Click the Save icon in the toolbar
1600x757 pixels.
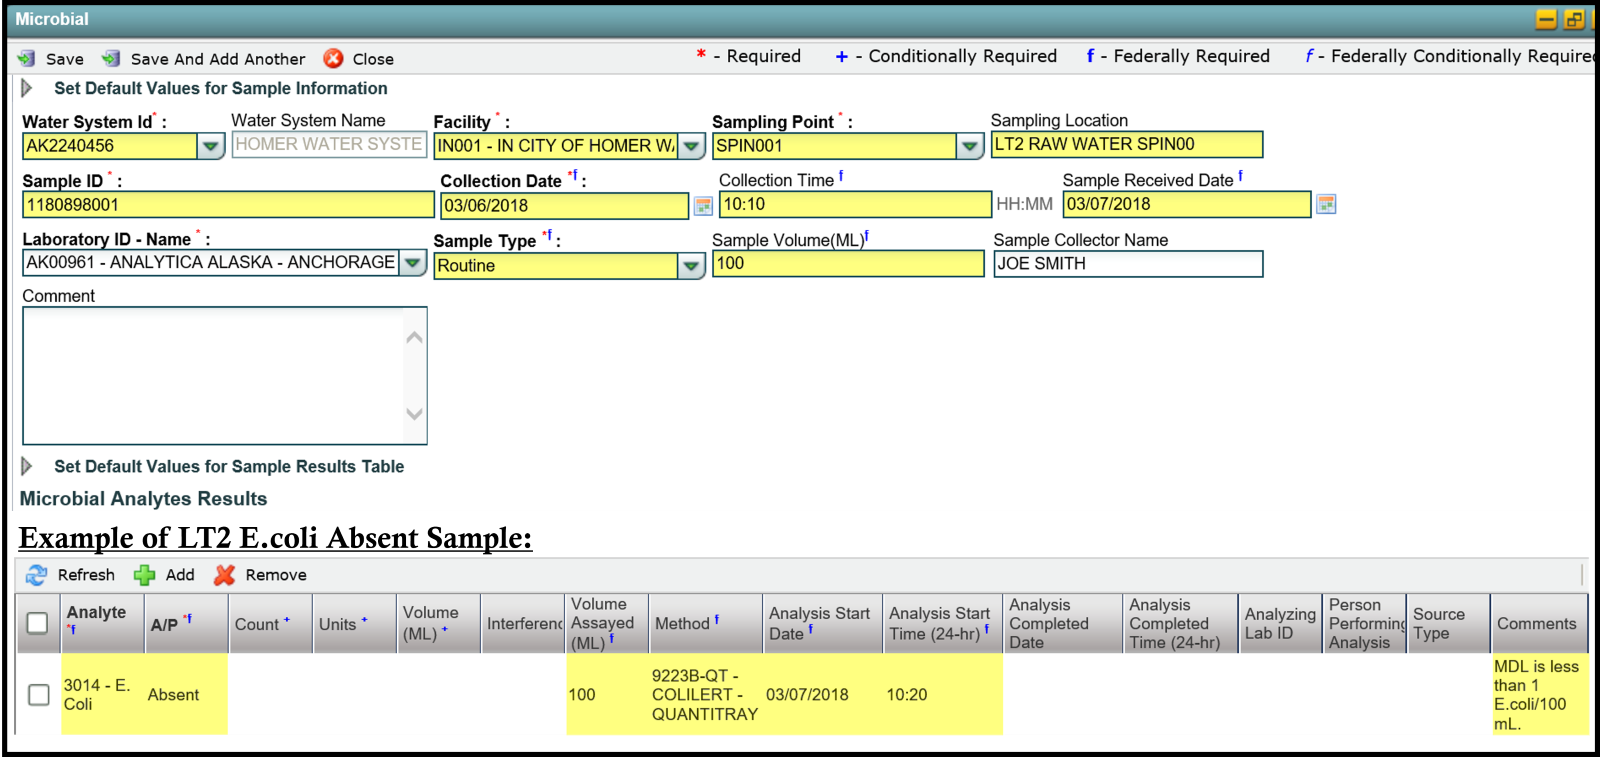(x=27, y=59)
